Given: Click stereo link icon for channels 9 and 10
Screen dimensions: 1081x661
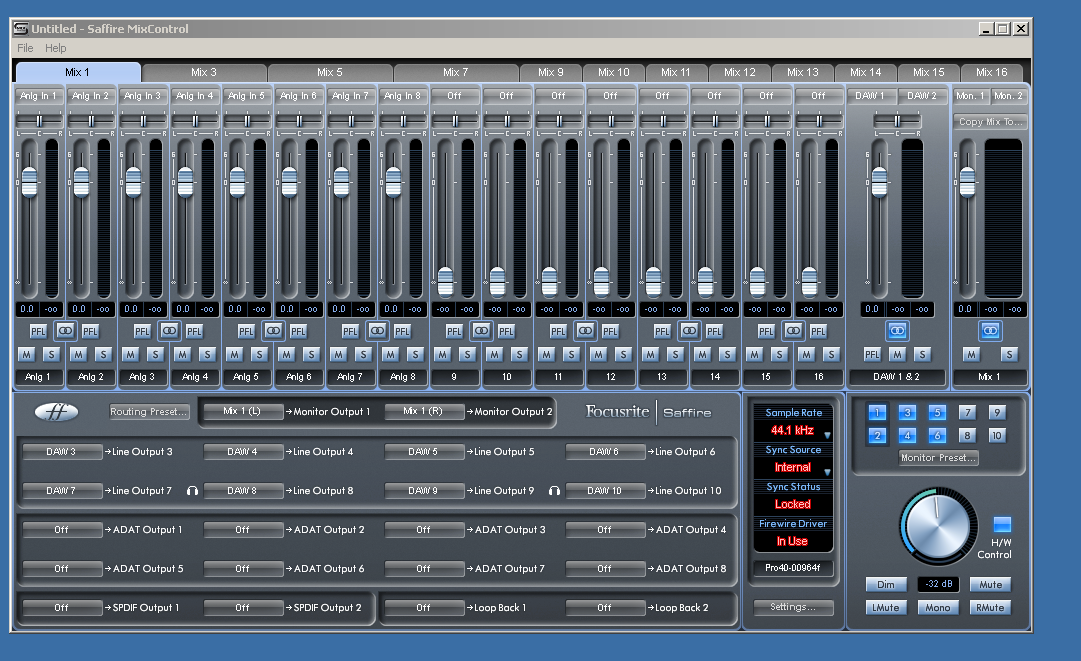Looking at the screenshot, I should point(481,330).
